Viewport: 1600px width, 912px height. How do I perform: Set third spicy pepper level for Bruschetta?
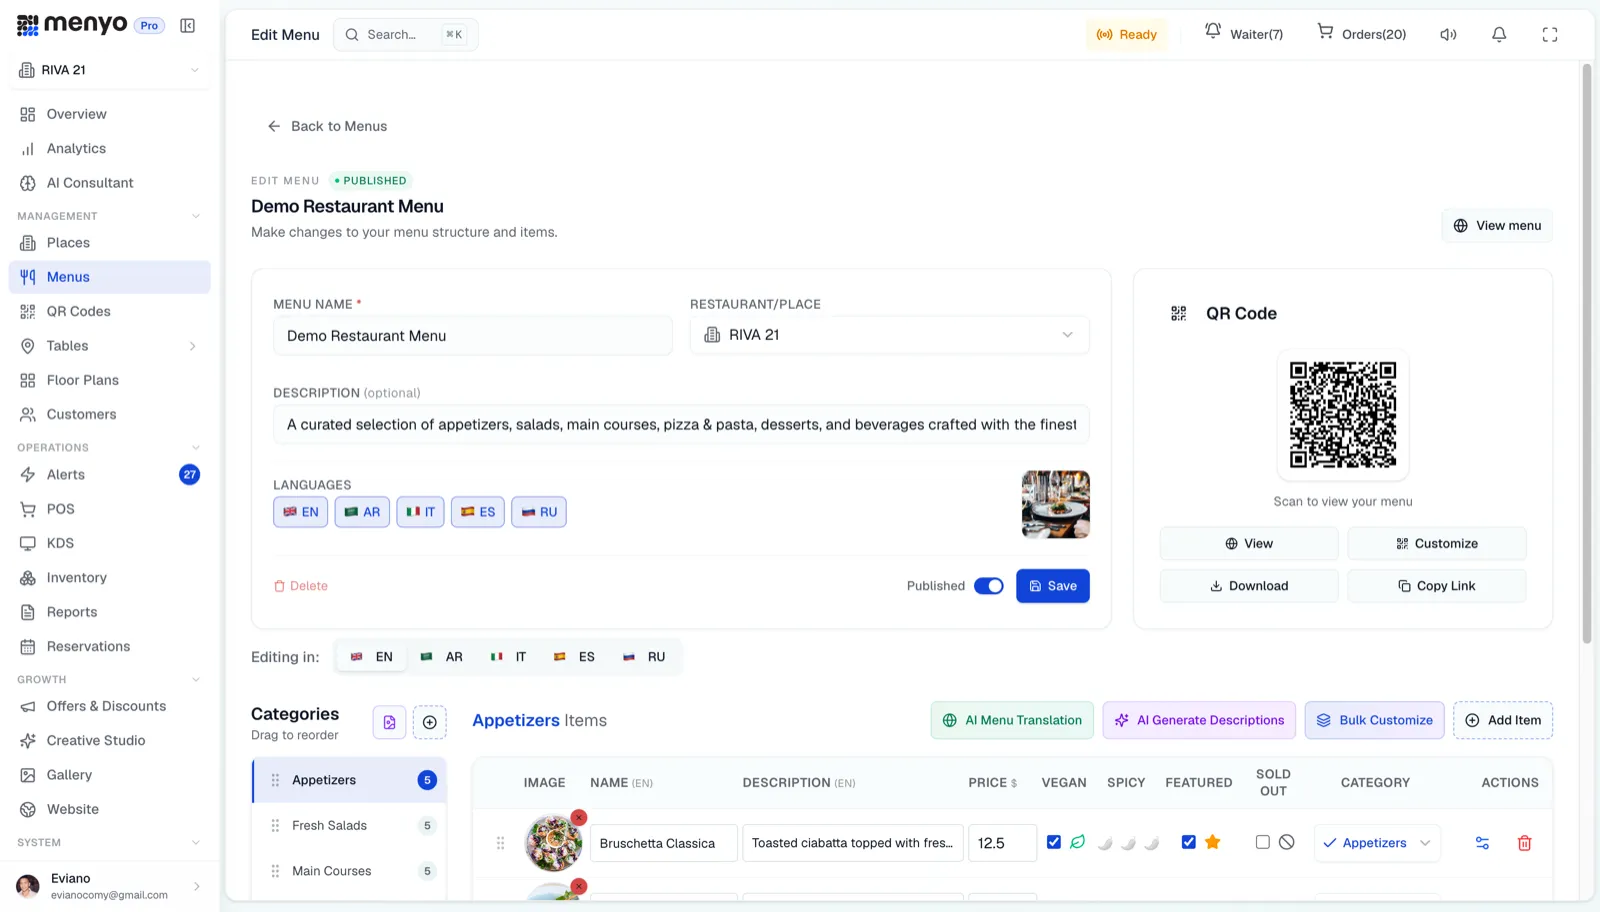pos(1151,843)
